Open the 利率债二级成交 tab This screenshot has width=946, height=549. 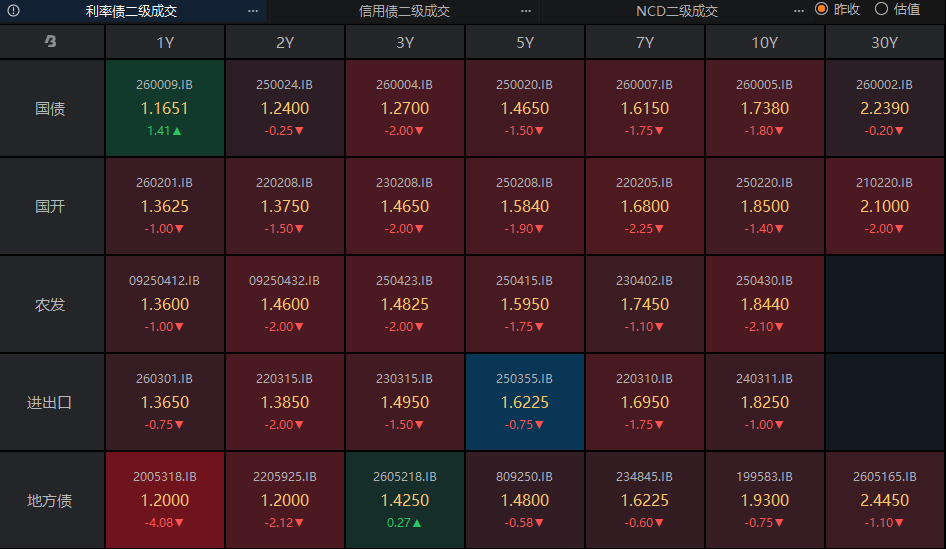(131, 11)
